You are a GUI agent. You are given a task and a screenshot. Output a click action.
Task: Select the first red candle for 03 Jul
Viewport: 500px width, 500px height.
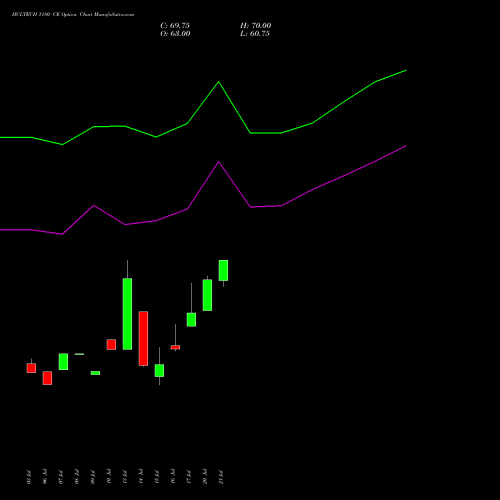coord(31,368)
